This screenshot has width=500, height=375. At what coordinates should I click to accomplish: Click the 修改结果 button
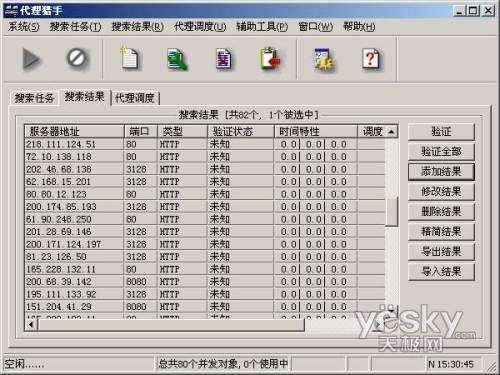[441, 192]
